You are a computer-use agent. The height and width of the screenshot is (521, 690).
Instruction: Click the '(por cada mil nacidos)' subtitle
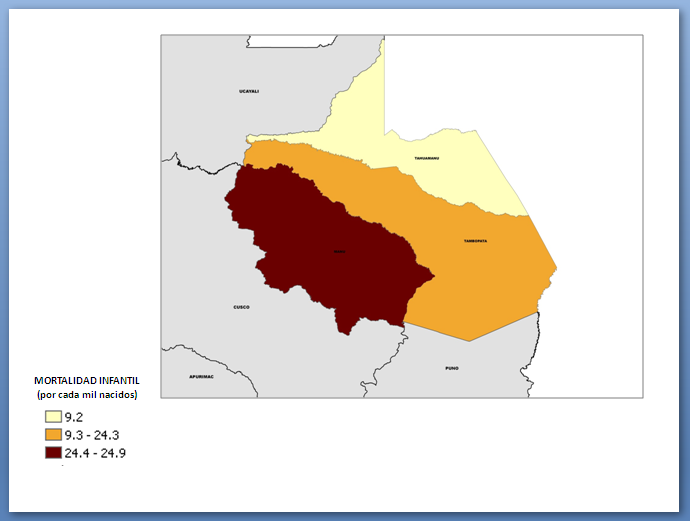tap(87, 395)
